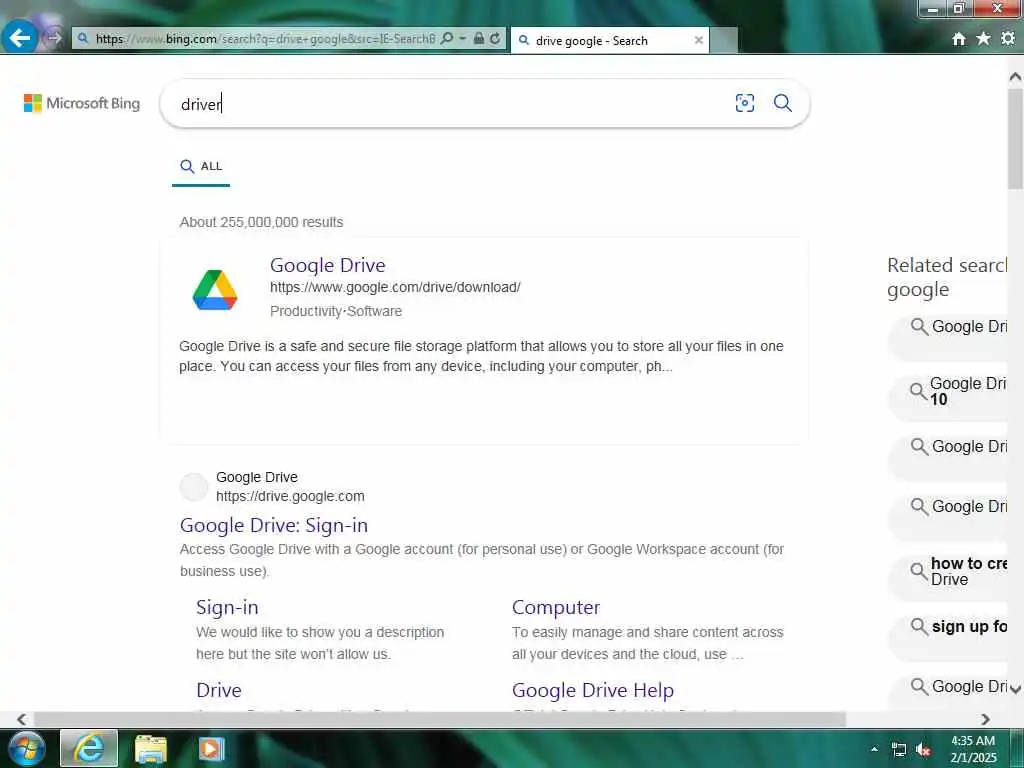Open visual search camera icon
The height and width of the screenshot is (768, 1024).
[x=744, y=103]
